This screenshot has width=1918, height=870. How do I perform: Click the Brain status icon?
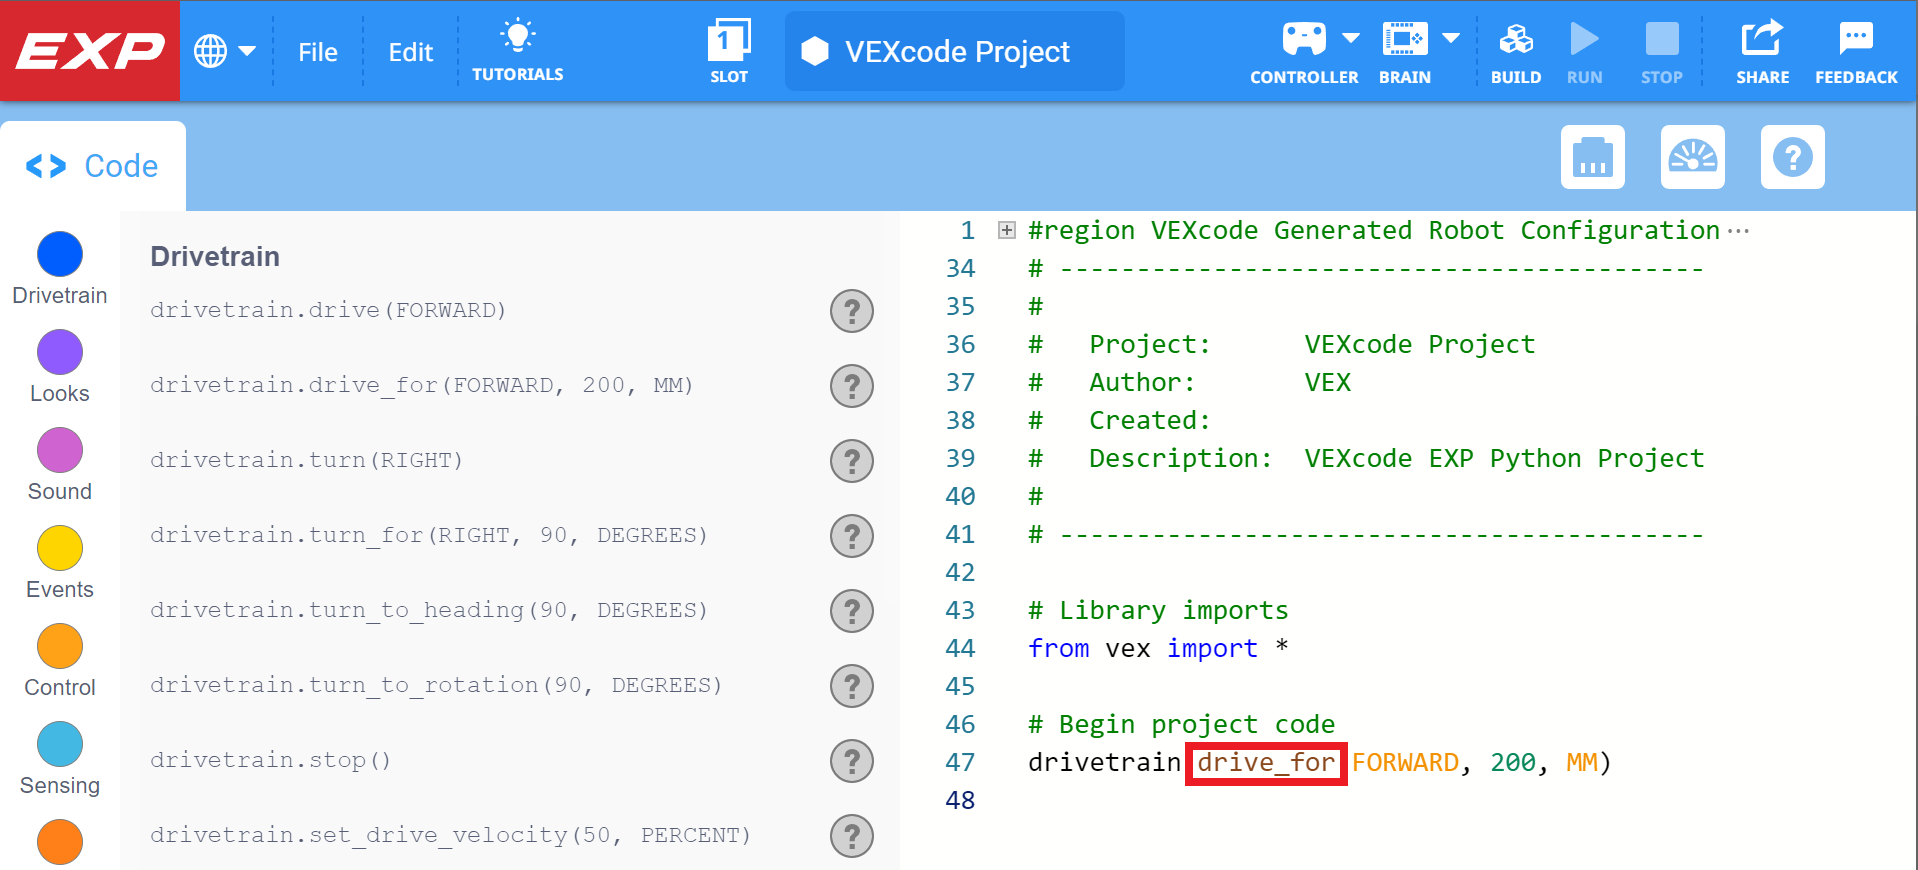[x=1404, y=40]
